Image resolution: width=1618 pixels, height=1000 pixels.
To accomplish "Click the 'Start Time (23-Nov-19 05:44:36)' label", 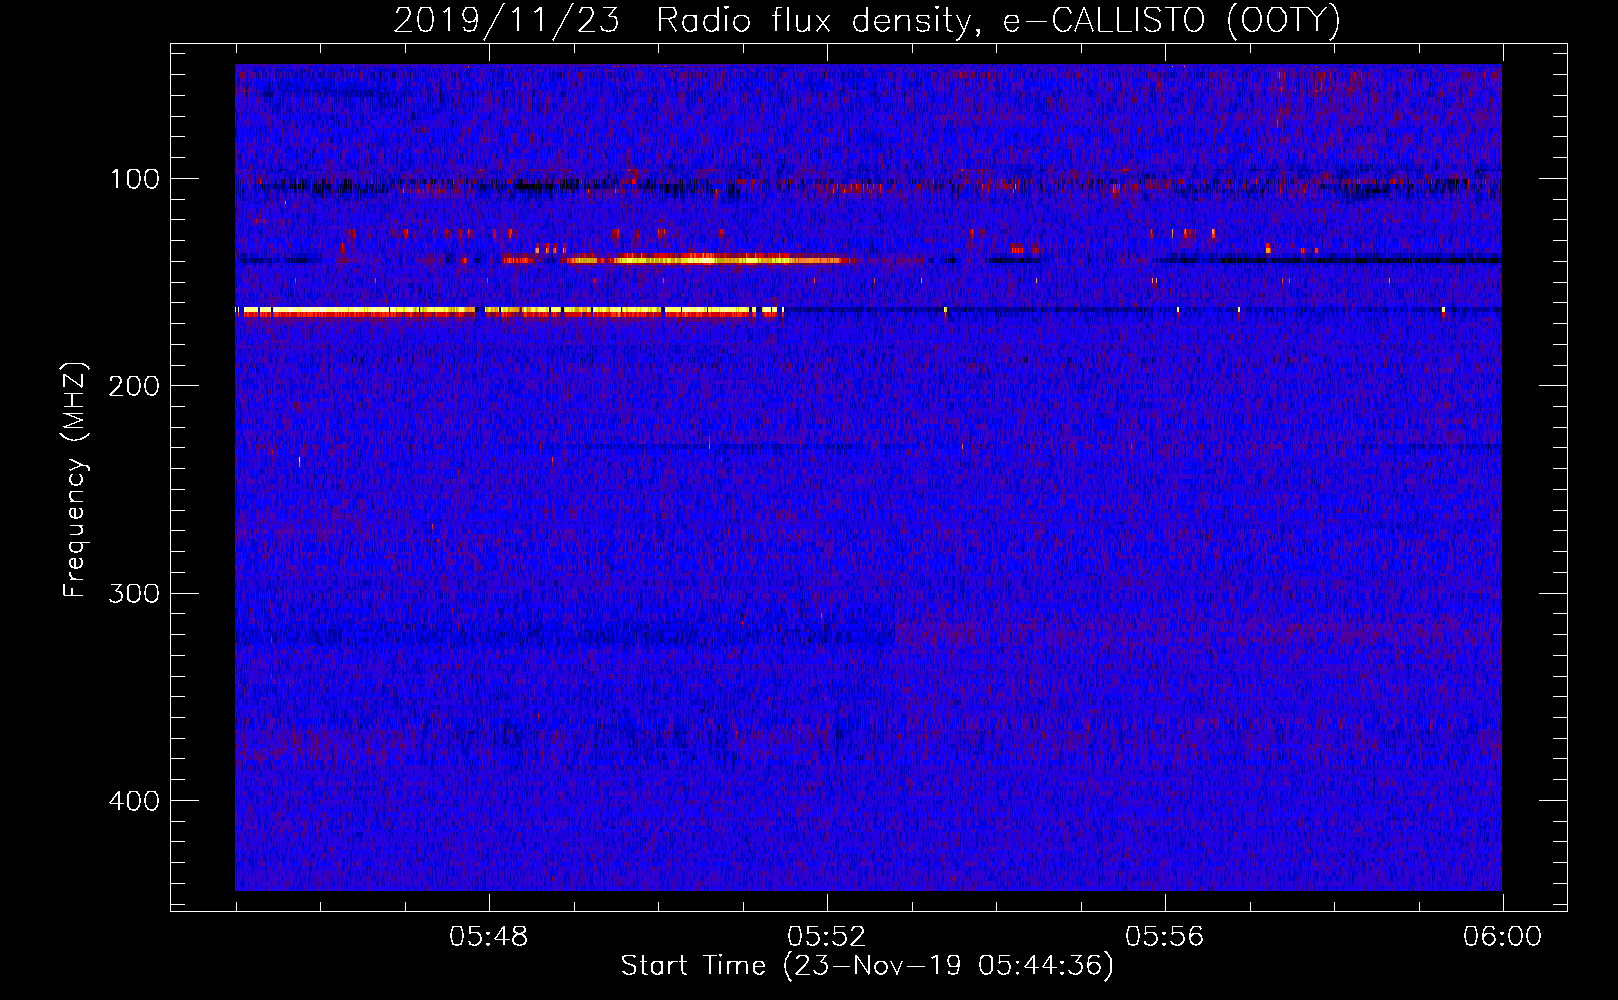I will point(866,966).
